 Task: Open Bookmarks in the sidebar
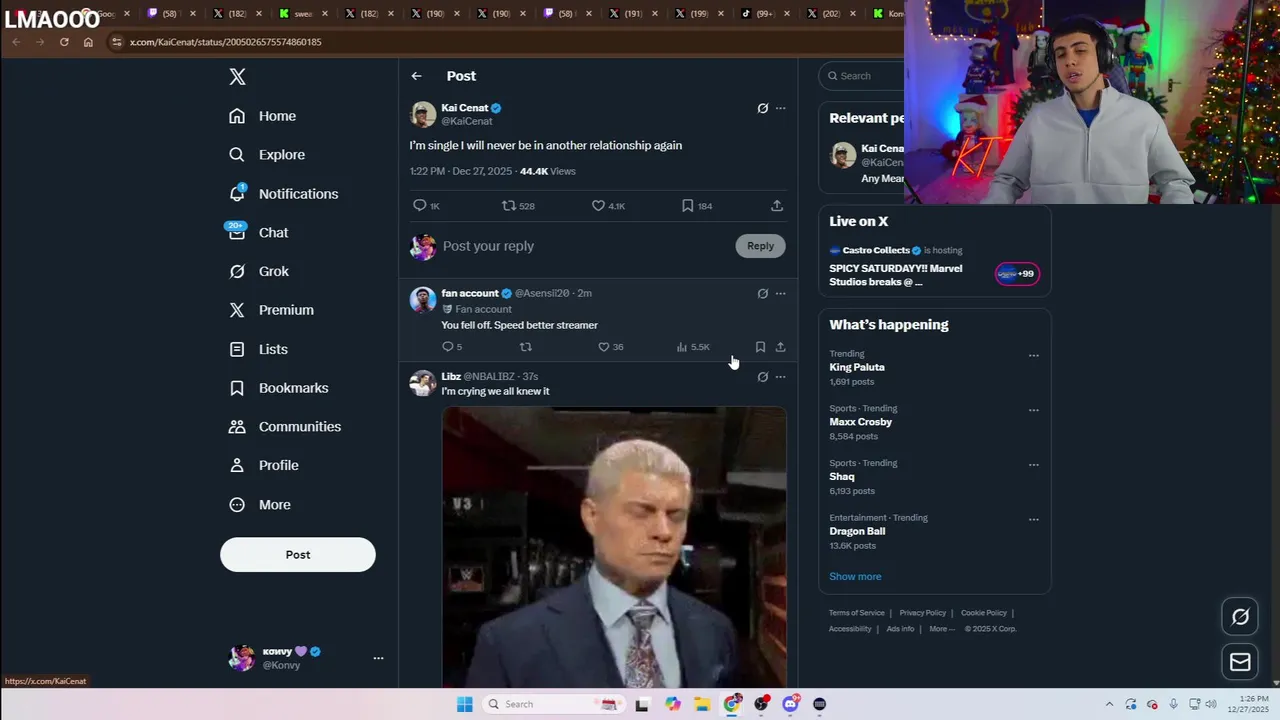[x=278, y=388]
